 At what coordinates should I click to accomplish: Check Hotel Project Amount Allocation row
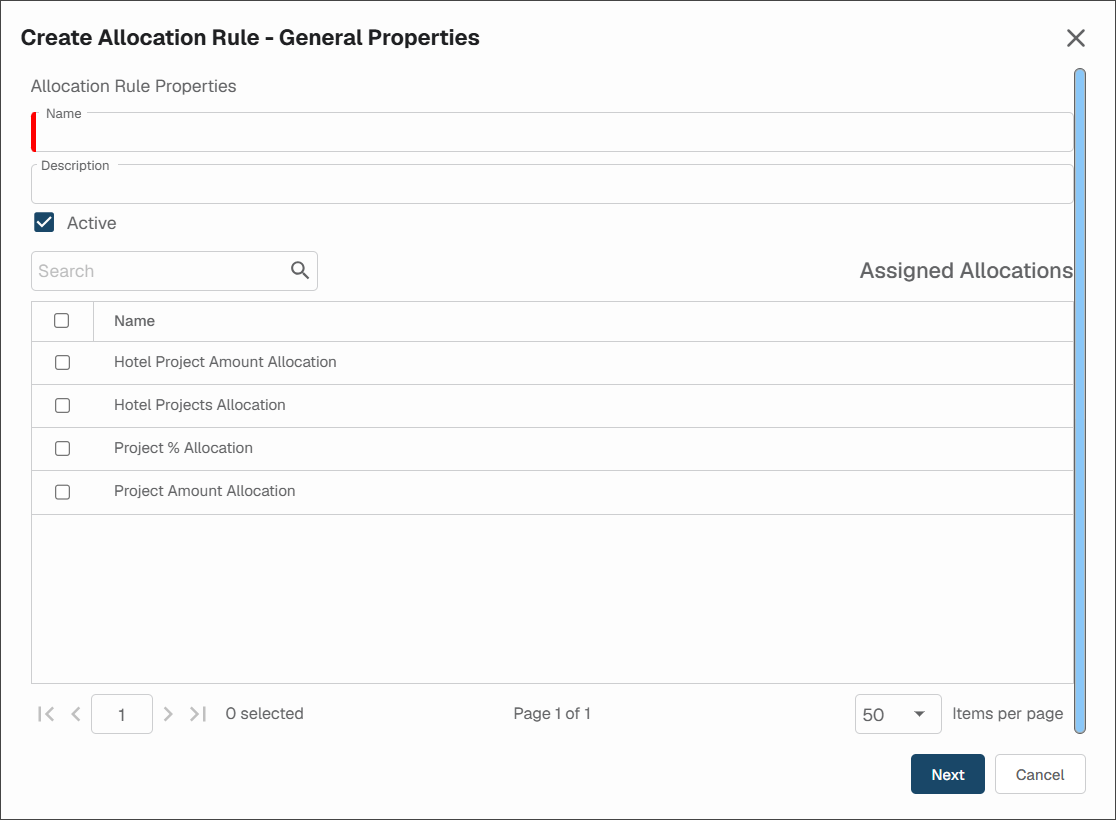point(63,362)
